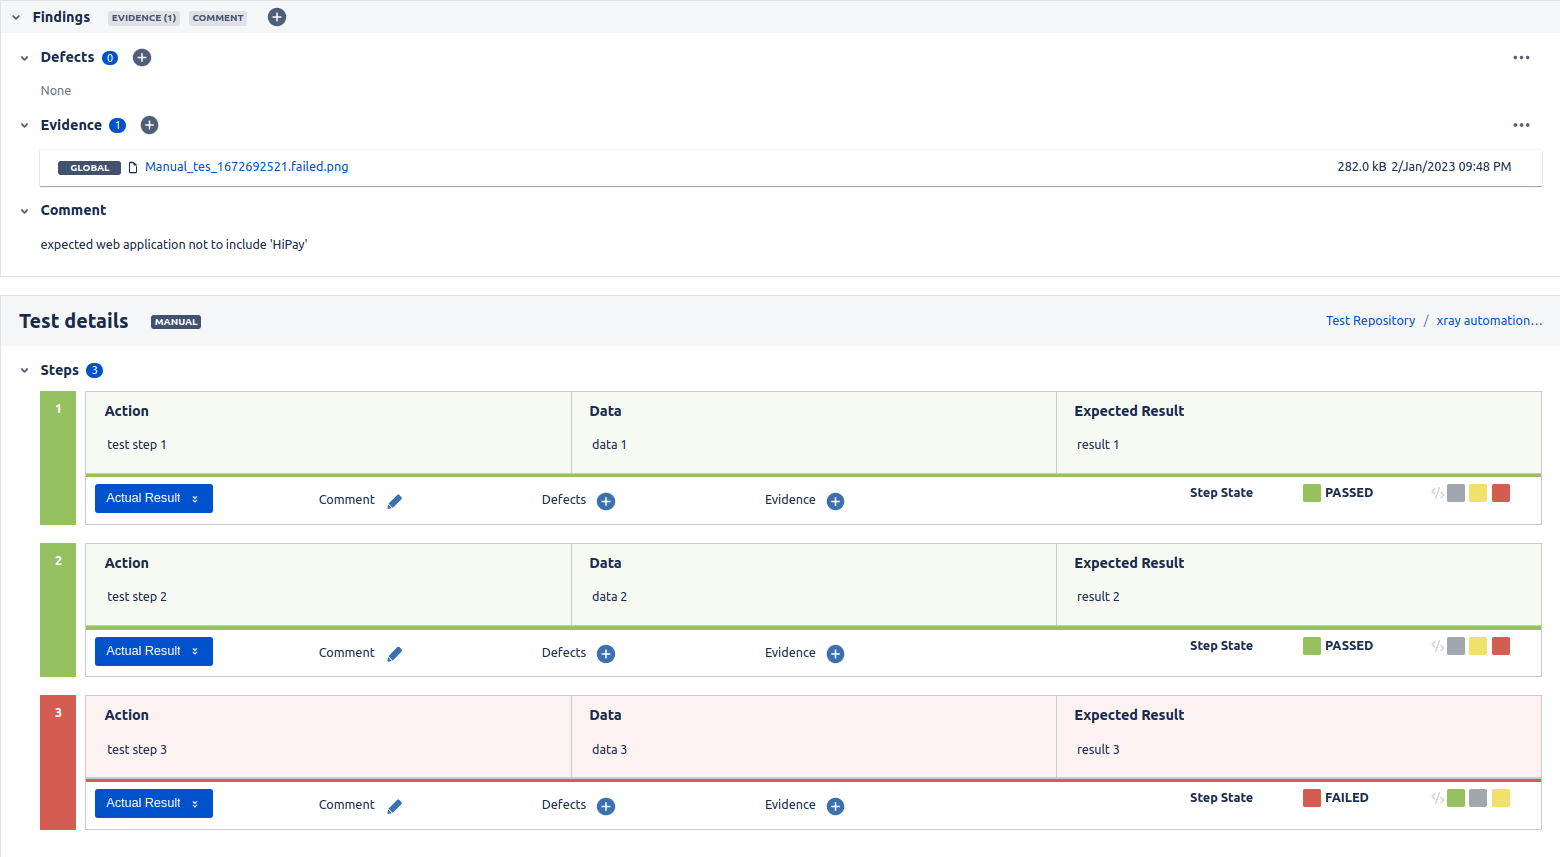This screenshot has height=857, width=1560.
Task: Click file icon beside Manual_tes failed.png
Action: pyautogui.click(x=132, y=168)
